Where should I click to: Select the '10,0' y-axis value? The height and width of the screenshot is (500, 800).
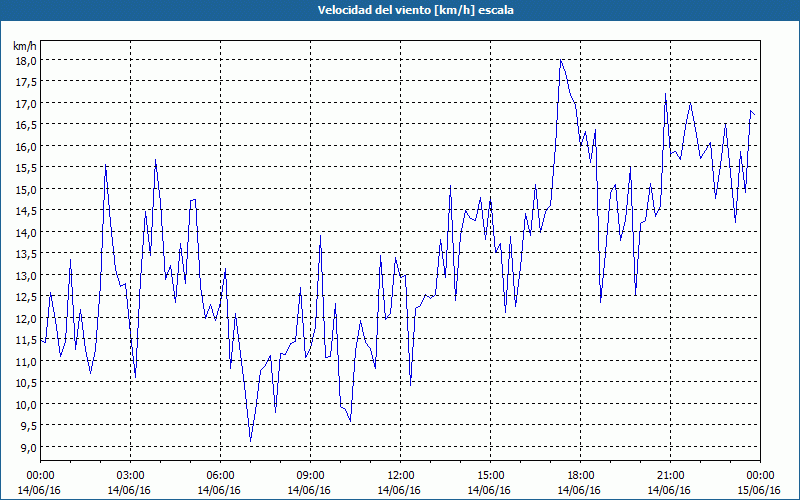click(26, 404)
